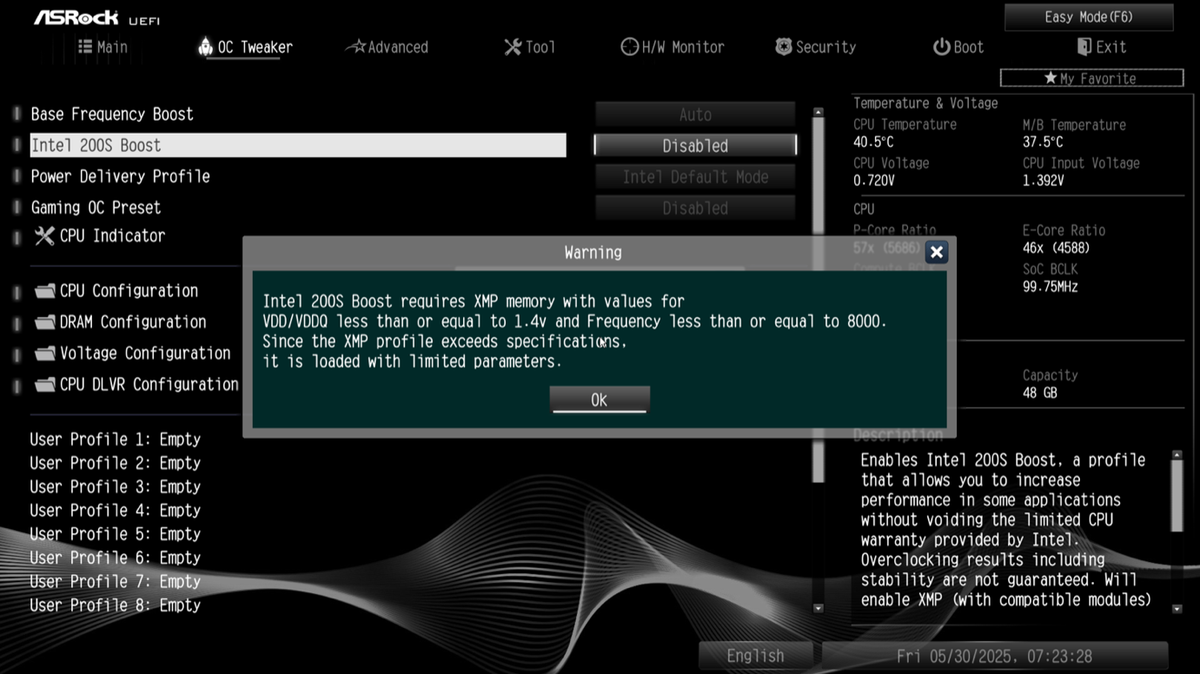The image size is (1200, 674).
Task: Click the ASRock UEFI logo
Action: click(x=95, y=18)
